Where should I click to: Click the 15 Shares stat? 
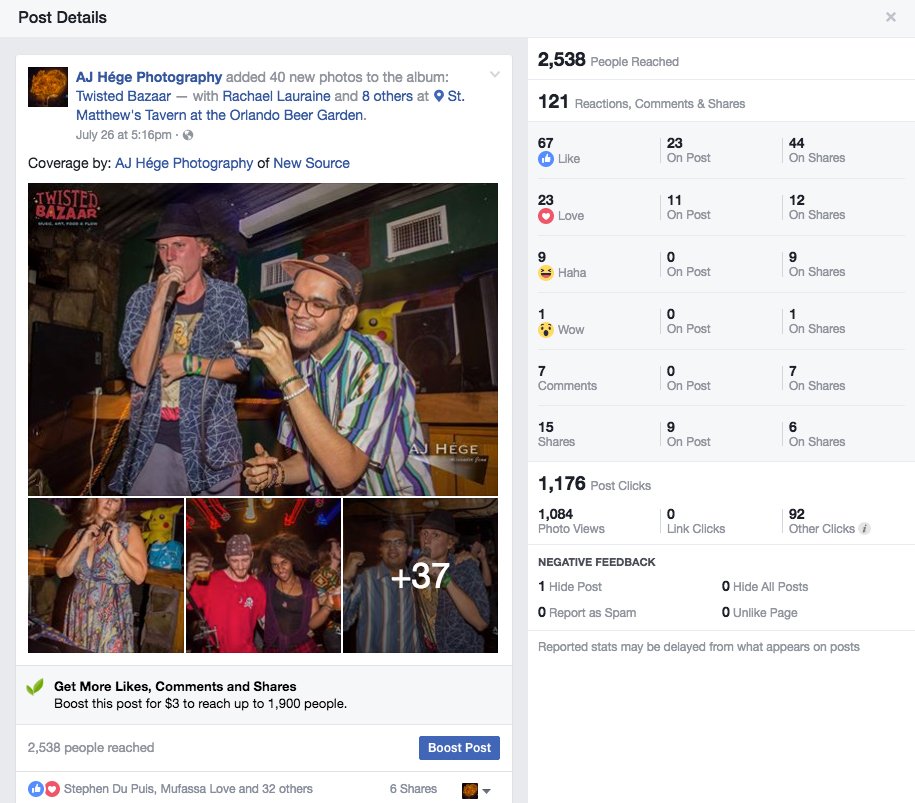tap(556, 434)
